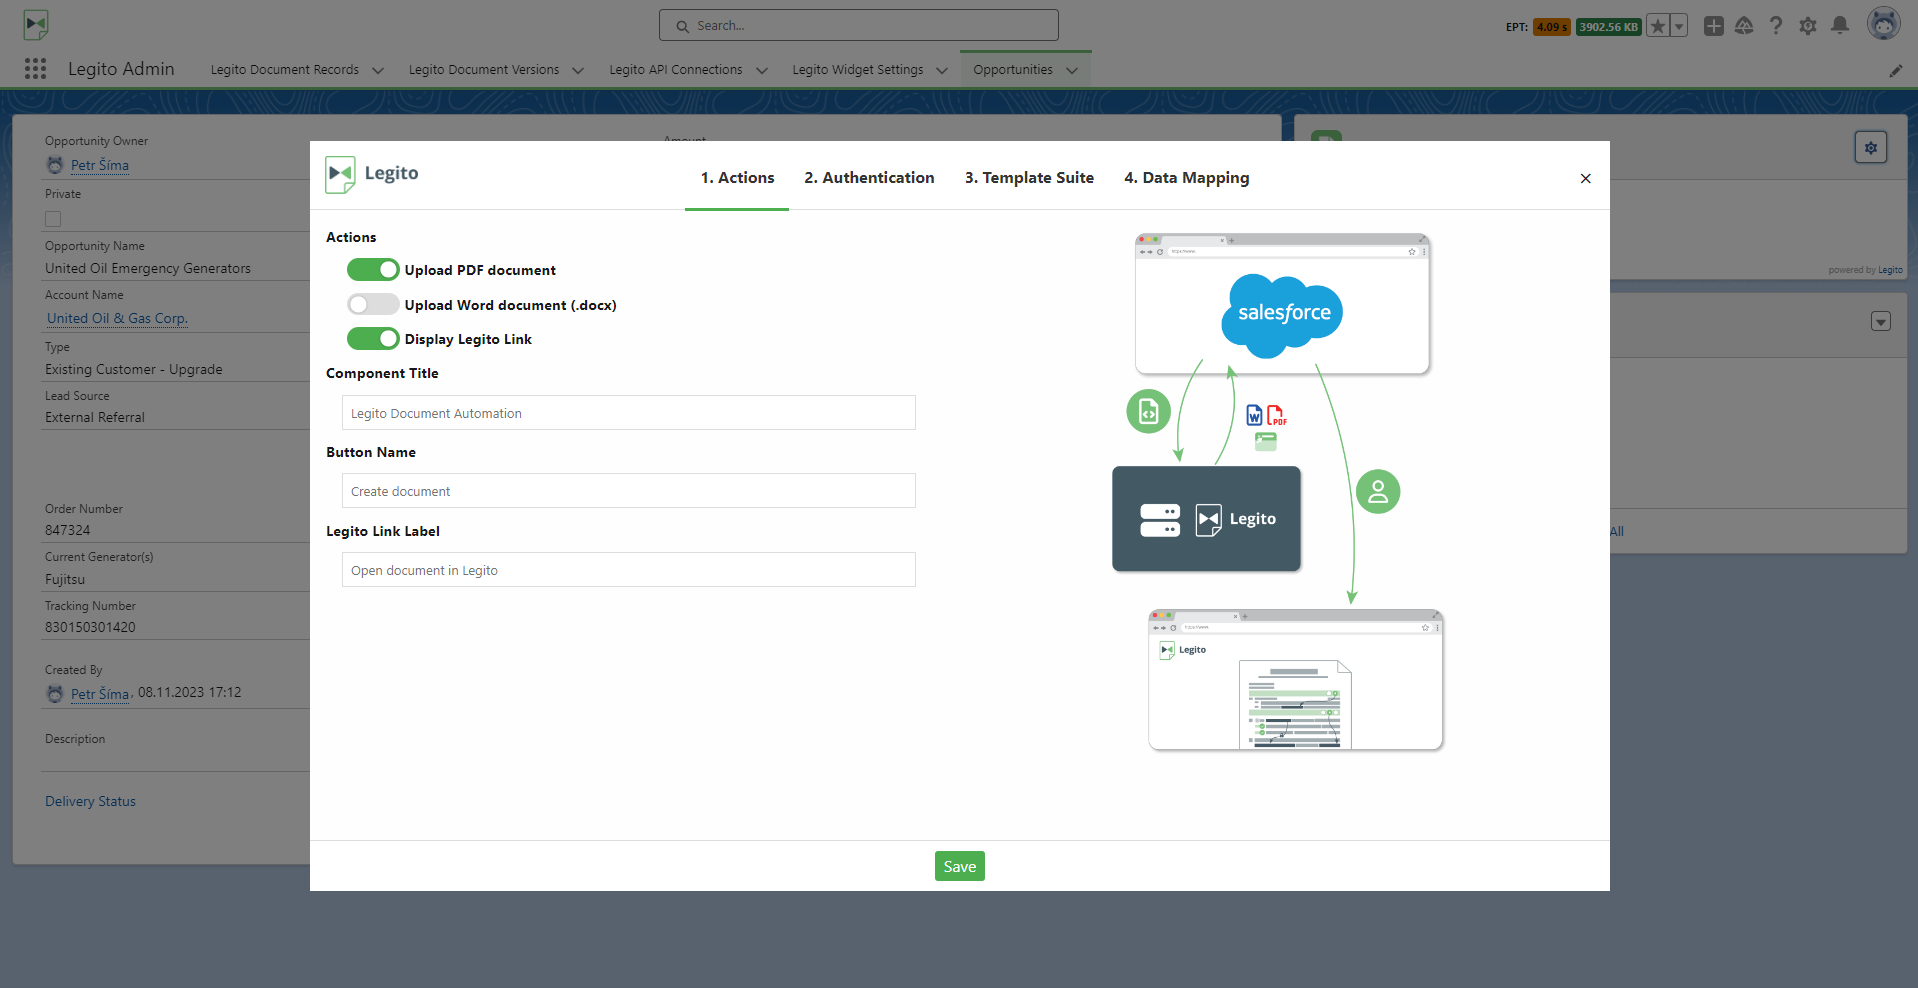Open Legito Document Records nav tab
The width and height of the screenshot is (1918, 988).
coord(285,70)
